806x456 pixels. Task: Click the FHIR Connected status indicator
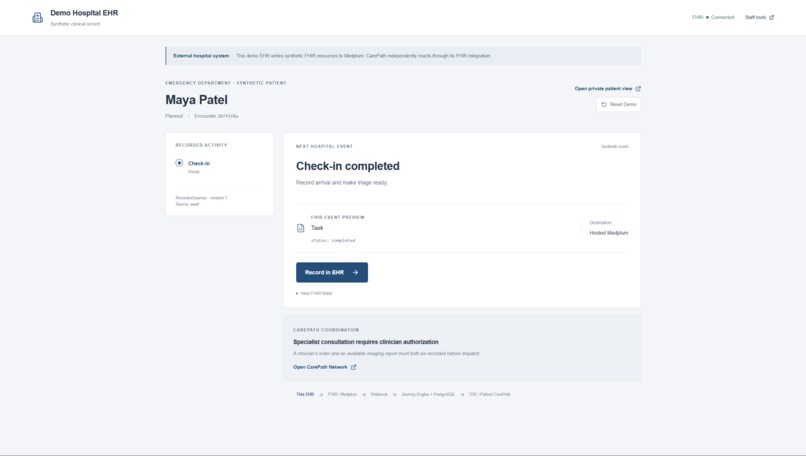click(712, 17)
